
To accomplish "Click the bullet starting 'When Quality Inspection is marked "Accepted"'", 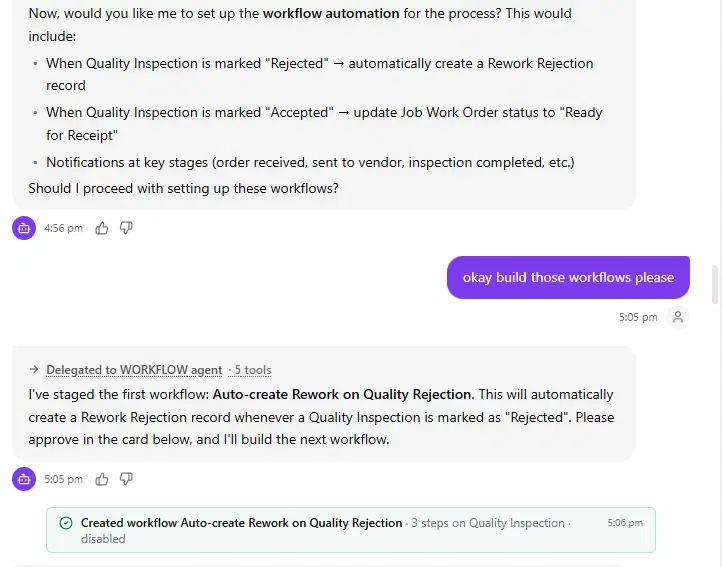I will pos(324,124).
